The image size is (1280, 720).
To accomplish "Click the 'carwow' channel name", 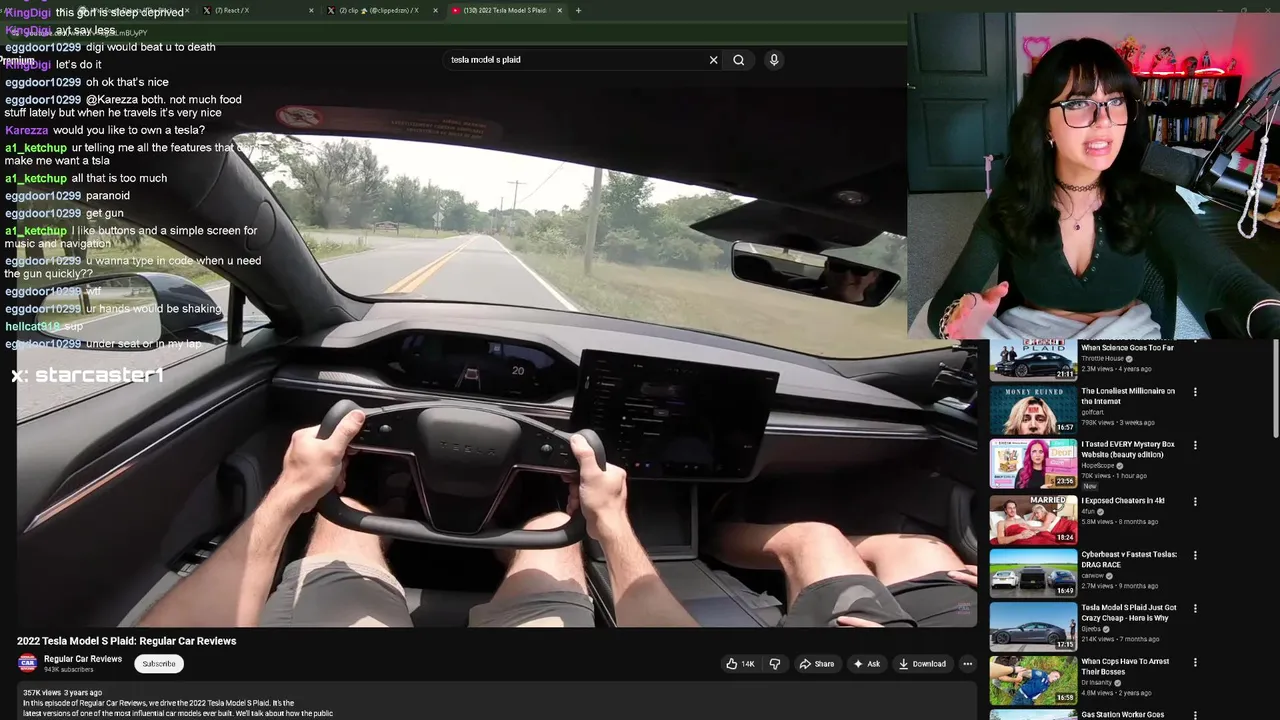I will tap(1093, 575).
